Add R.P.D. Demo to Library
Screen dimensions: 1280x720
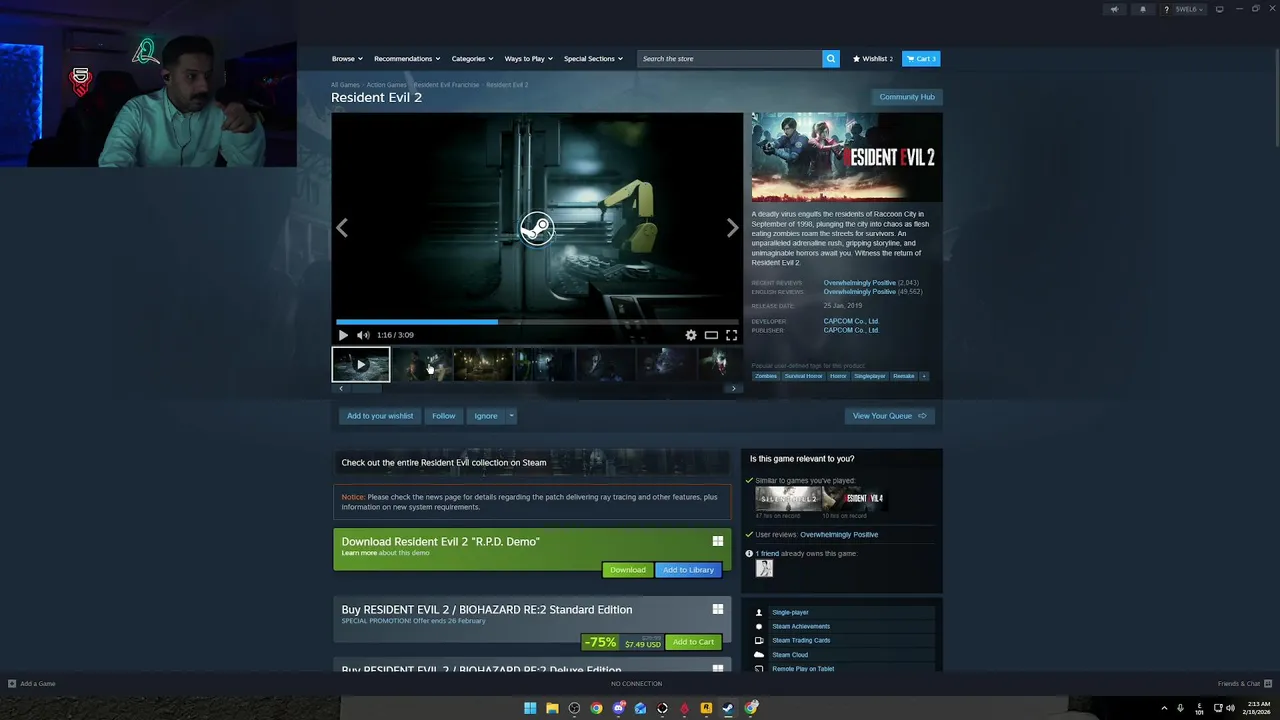pyautogui.click(x=688, y=570)
